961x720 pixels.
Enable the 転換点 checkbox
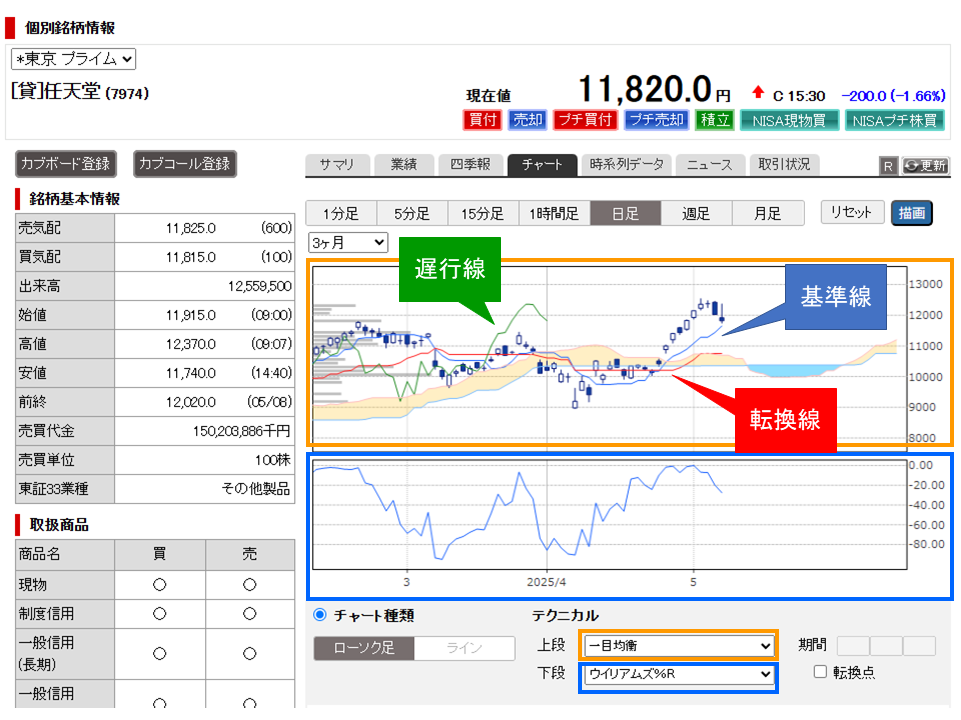point(820,672)
